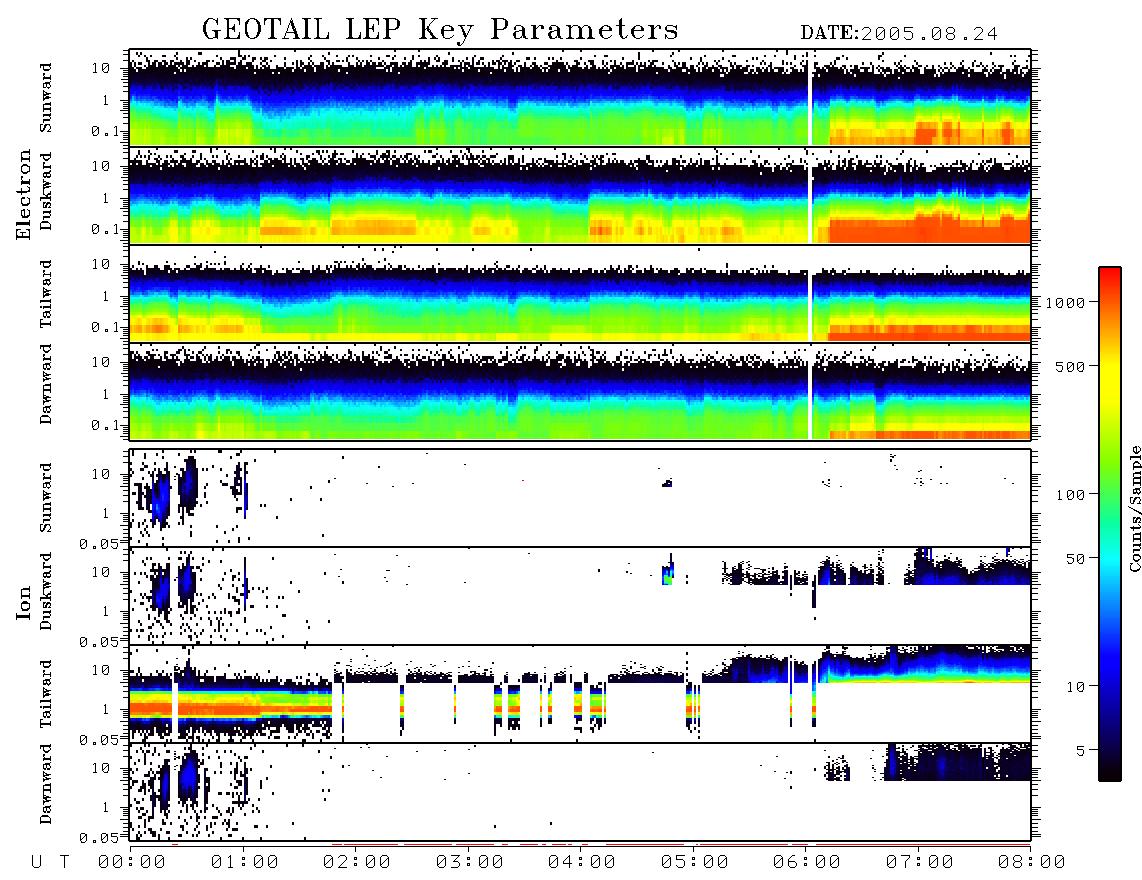Click the 08:00 time tick label
The width and height of the screenshot is (1142, 880).
(1031, 863)
